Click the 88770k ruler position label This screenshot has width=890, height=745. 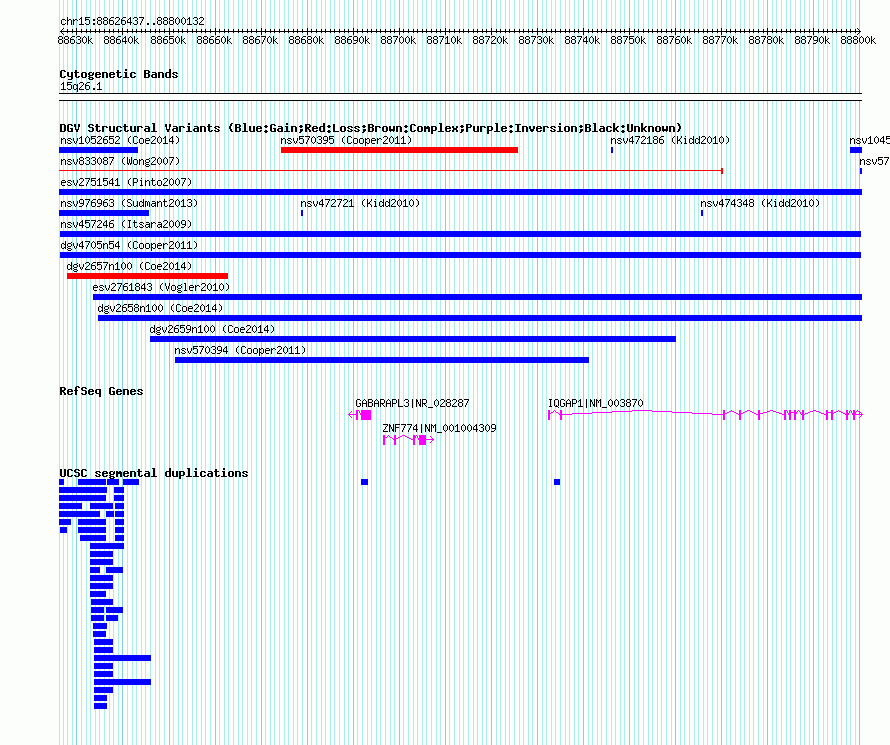point(720,40)
